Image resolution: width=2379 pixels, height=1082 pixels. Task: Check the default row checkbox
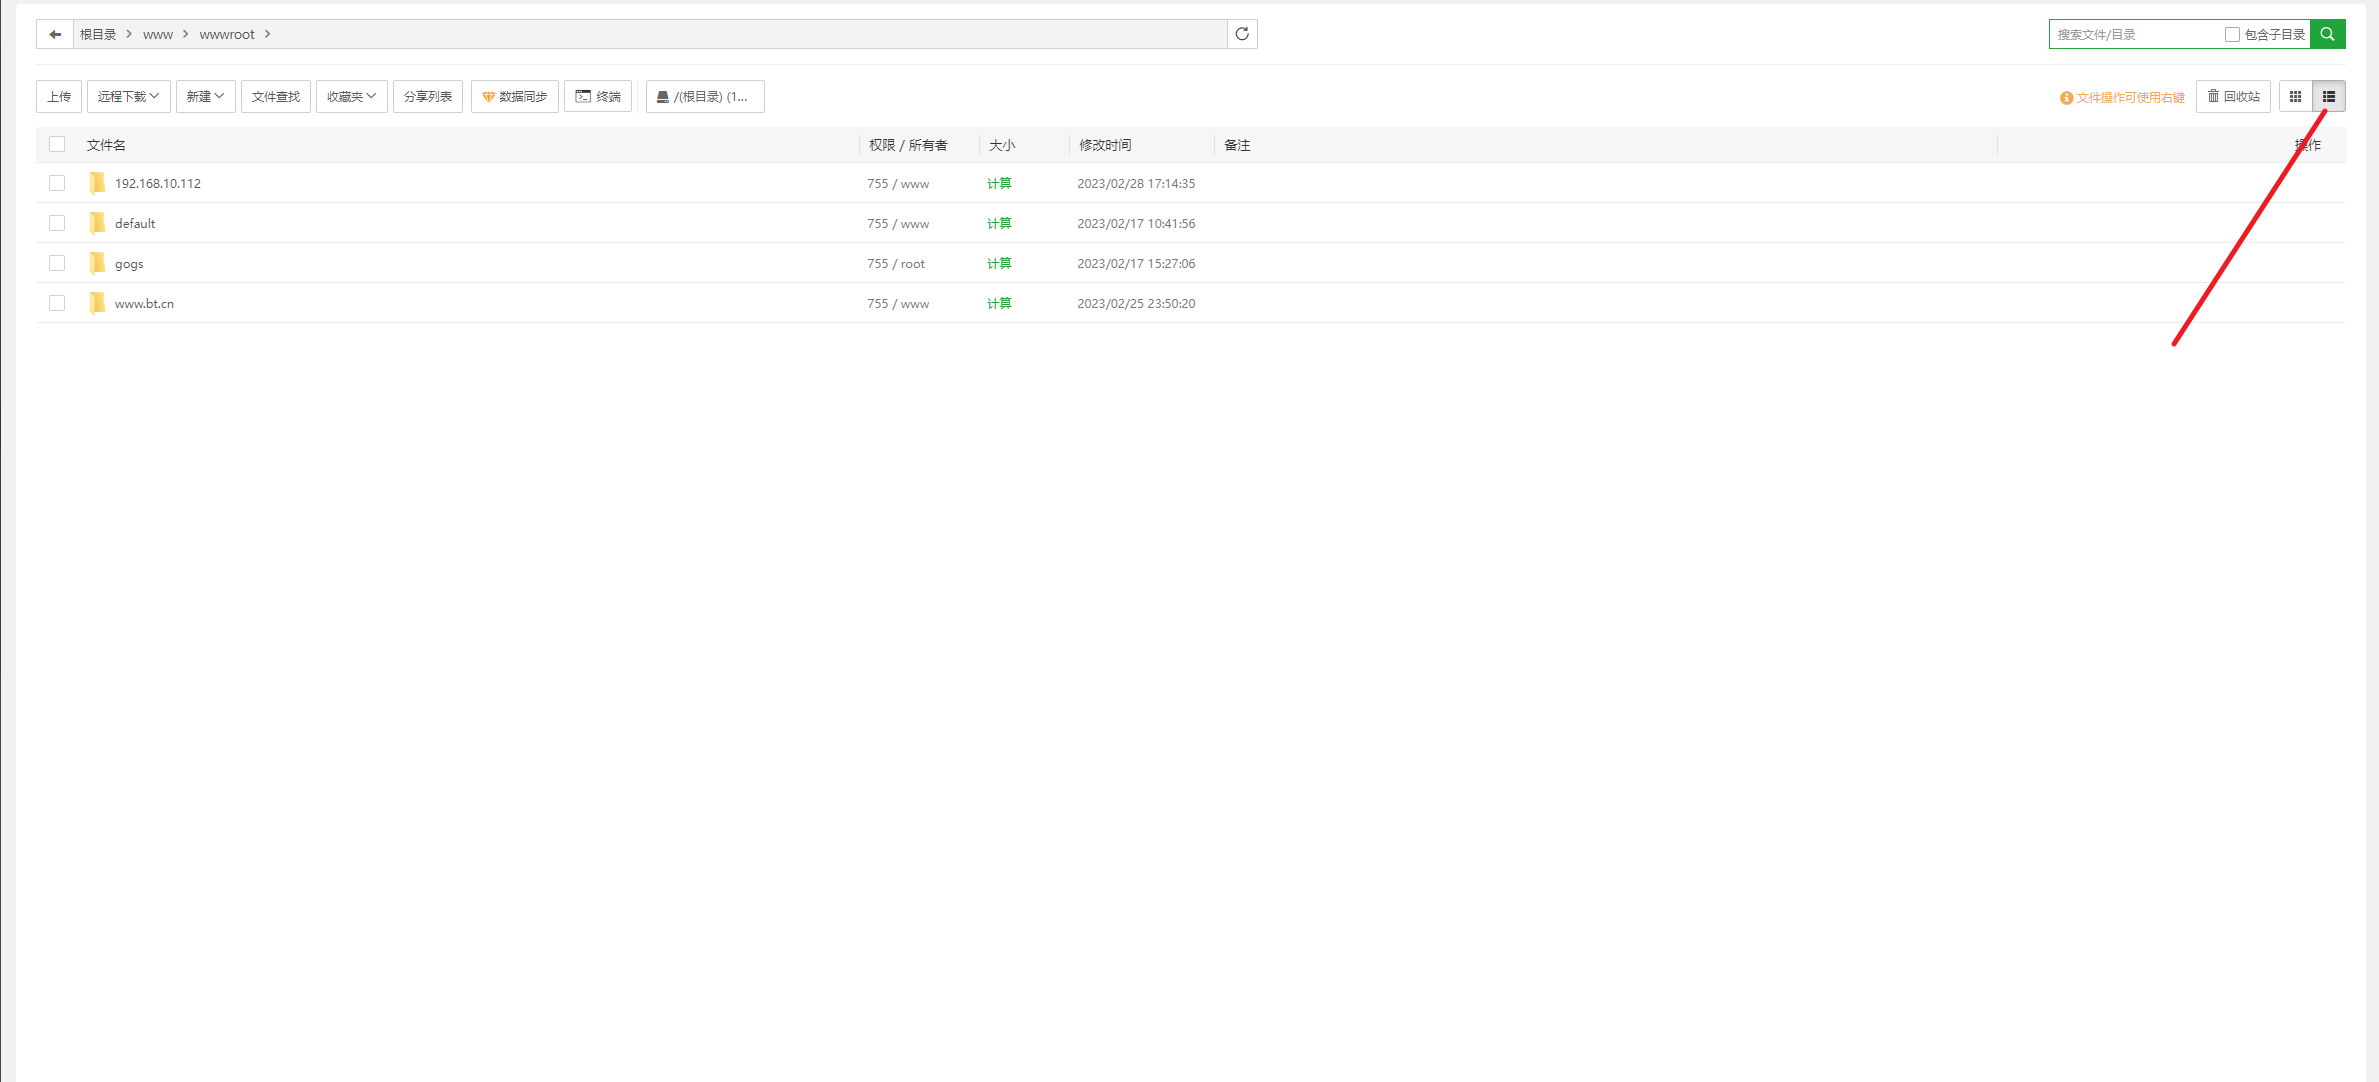57,223
